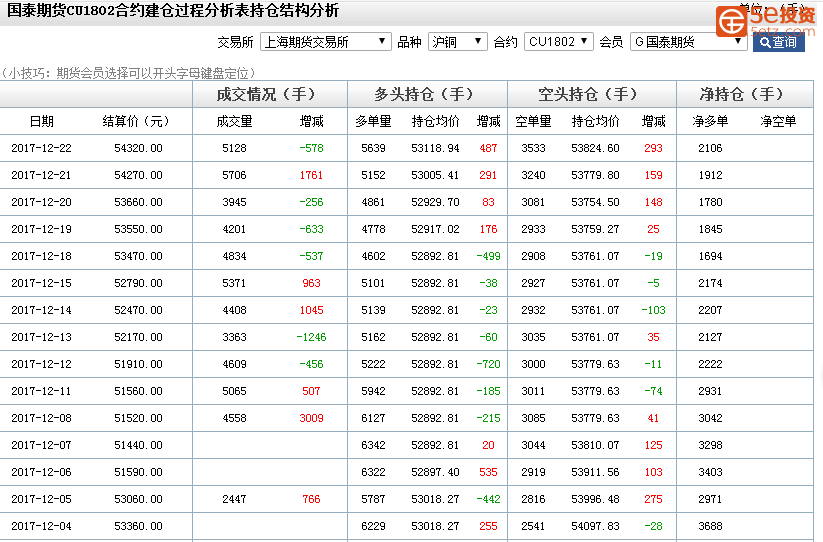Click net long value 2106
This screenshot has width=823, height=542.
pos(710,148)
